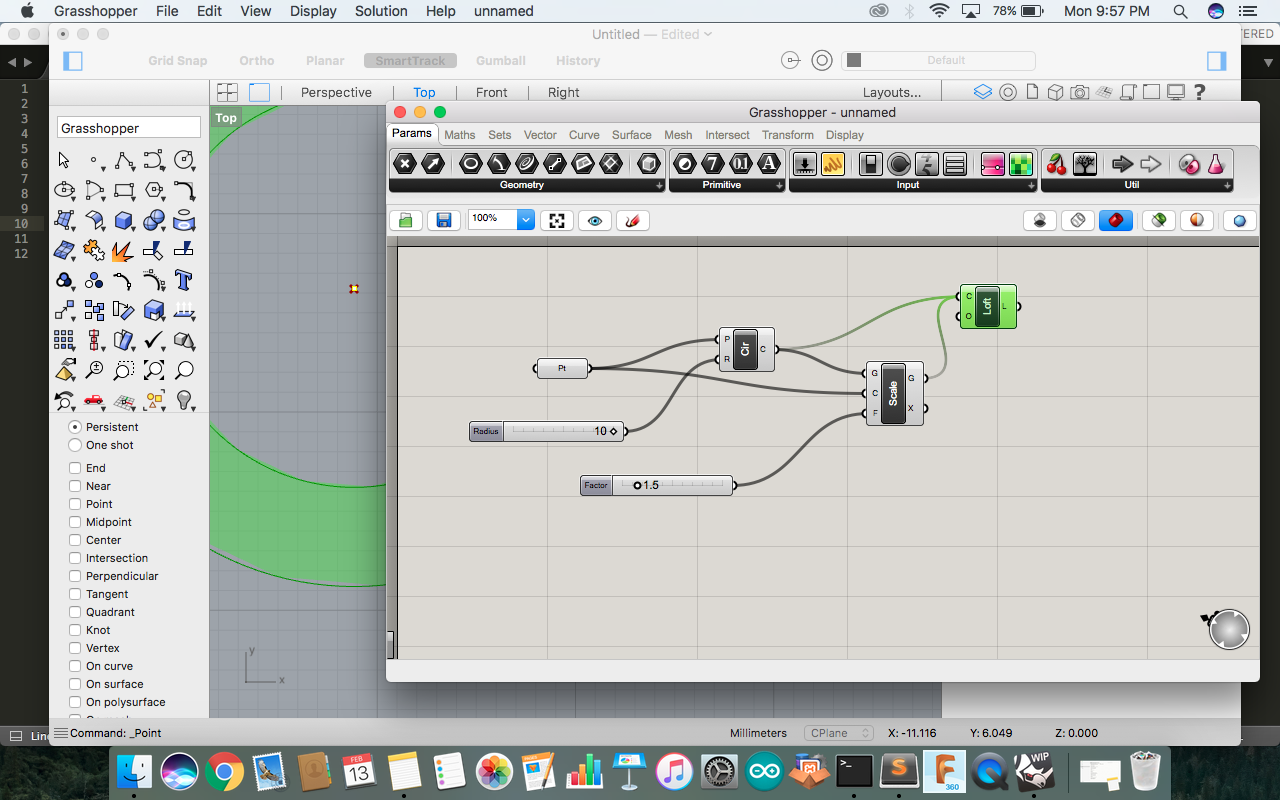Add the Text parameter with the A icon
This screenshot has width=1280, height=800.
768,164
